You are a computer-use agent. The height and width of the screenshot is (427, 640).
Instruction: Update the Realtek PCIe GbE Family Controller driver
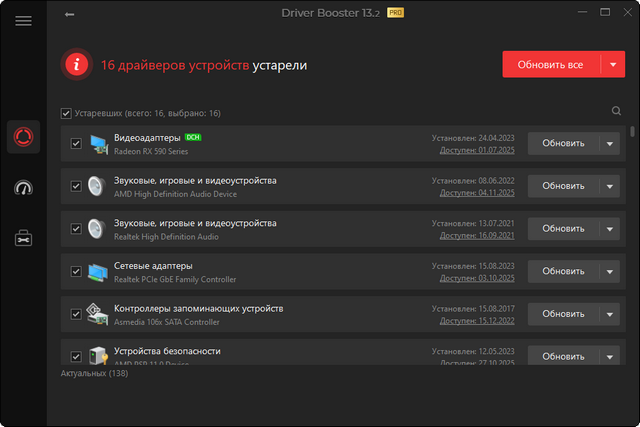[x=563, y=271]
